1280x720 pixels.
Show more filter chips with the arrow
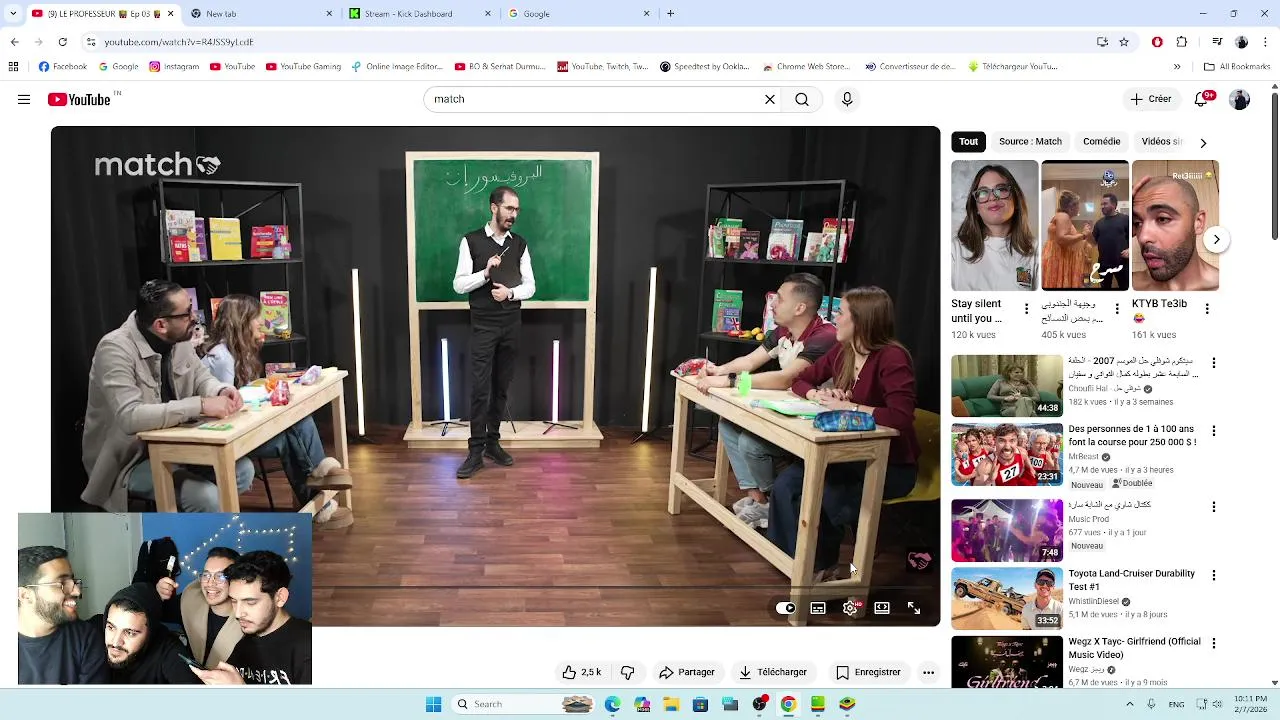click(1203, 143)
